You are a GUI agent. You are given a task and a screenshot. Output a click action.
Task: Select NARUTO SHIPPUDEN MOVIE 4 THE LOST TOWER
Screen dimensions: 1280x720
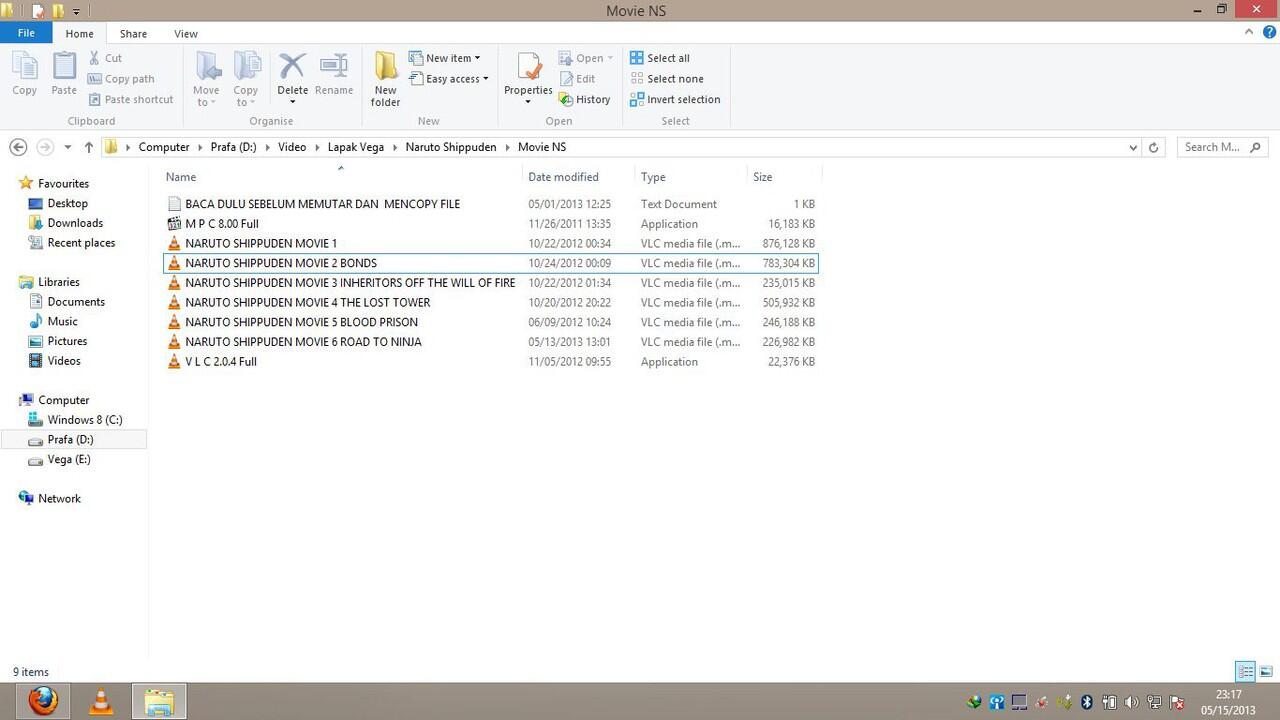pos(308,302)
